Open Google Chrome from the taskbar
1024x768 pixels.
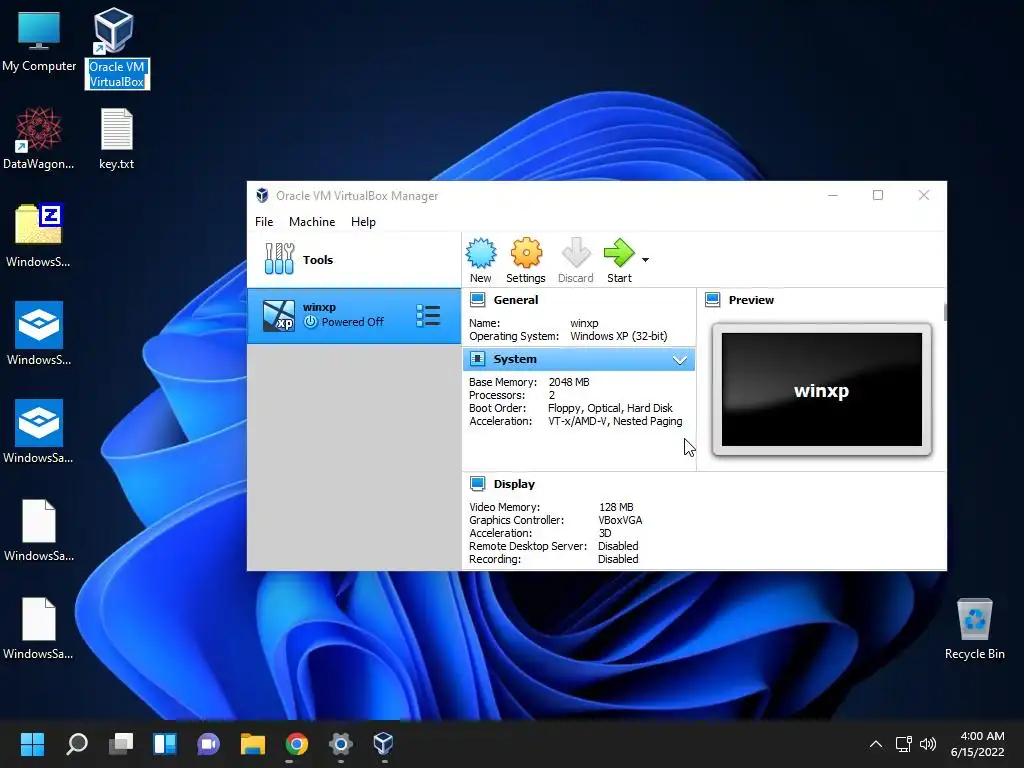[296, 744]
